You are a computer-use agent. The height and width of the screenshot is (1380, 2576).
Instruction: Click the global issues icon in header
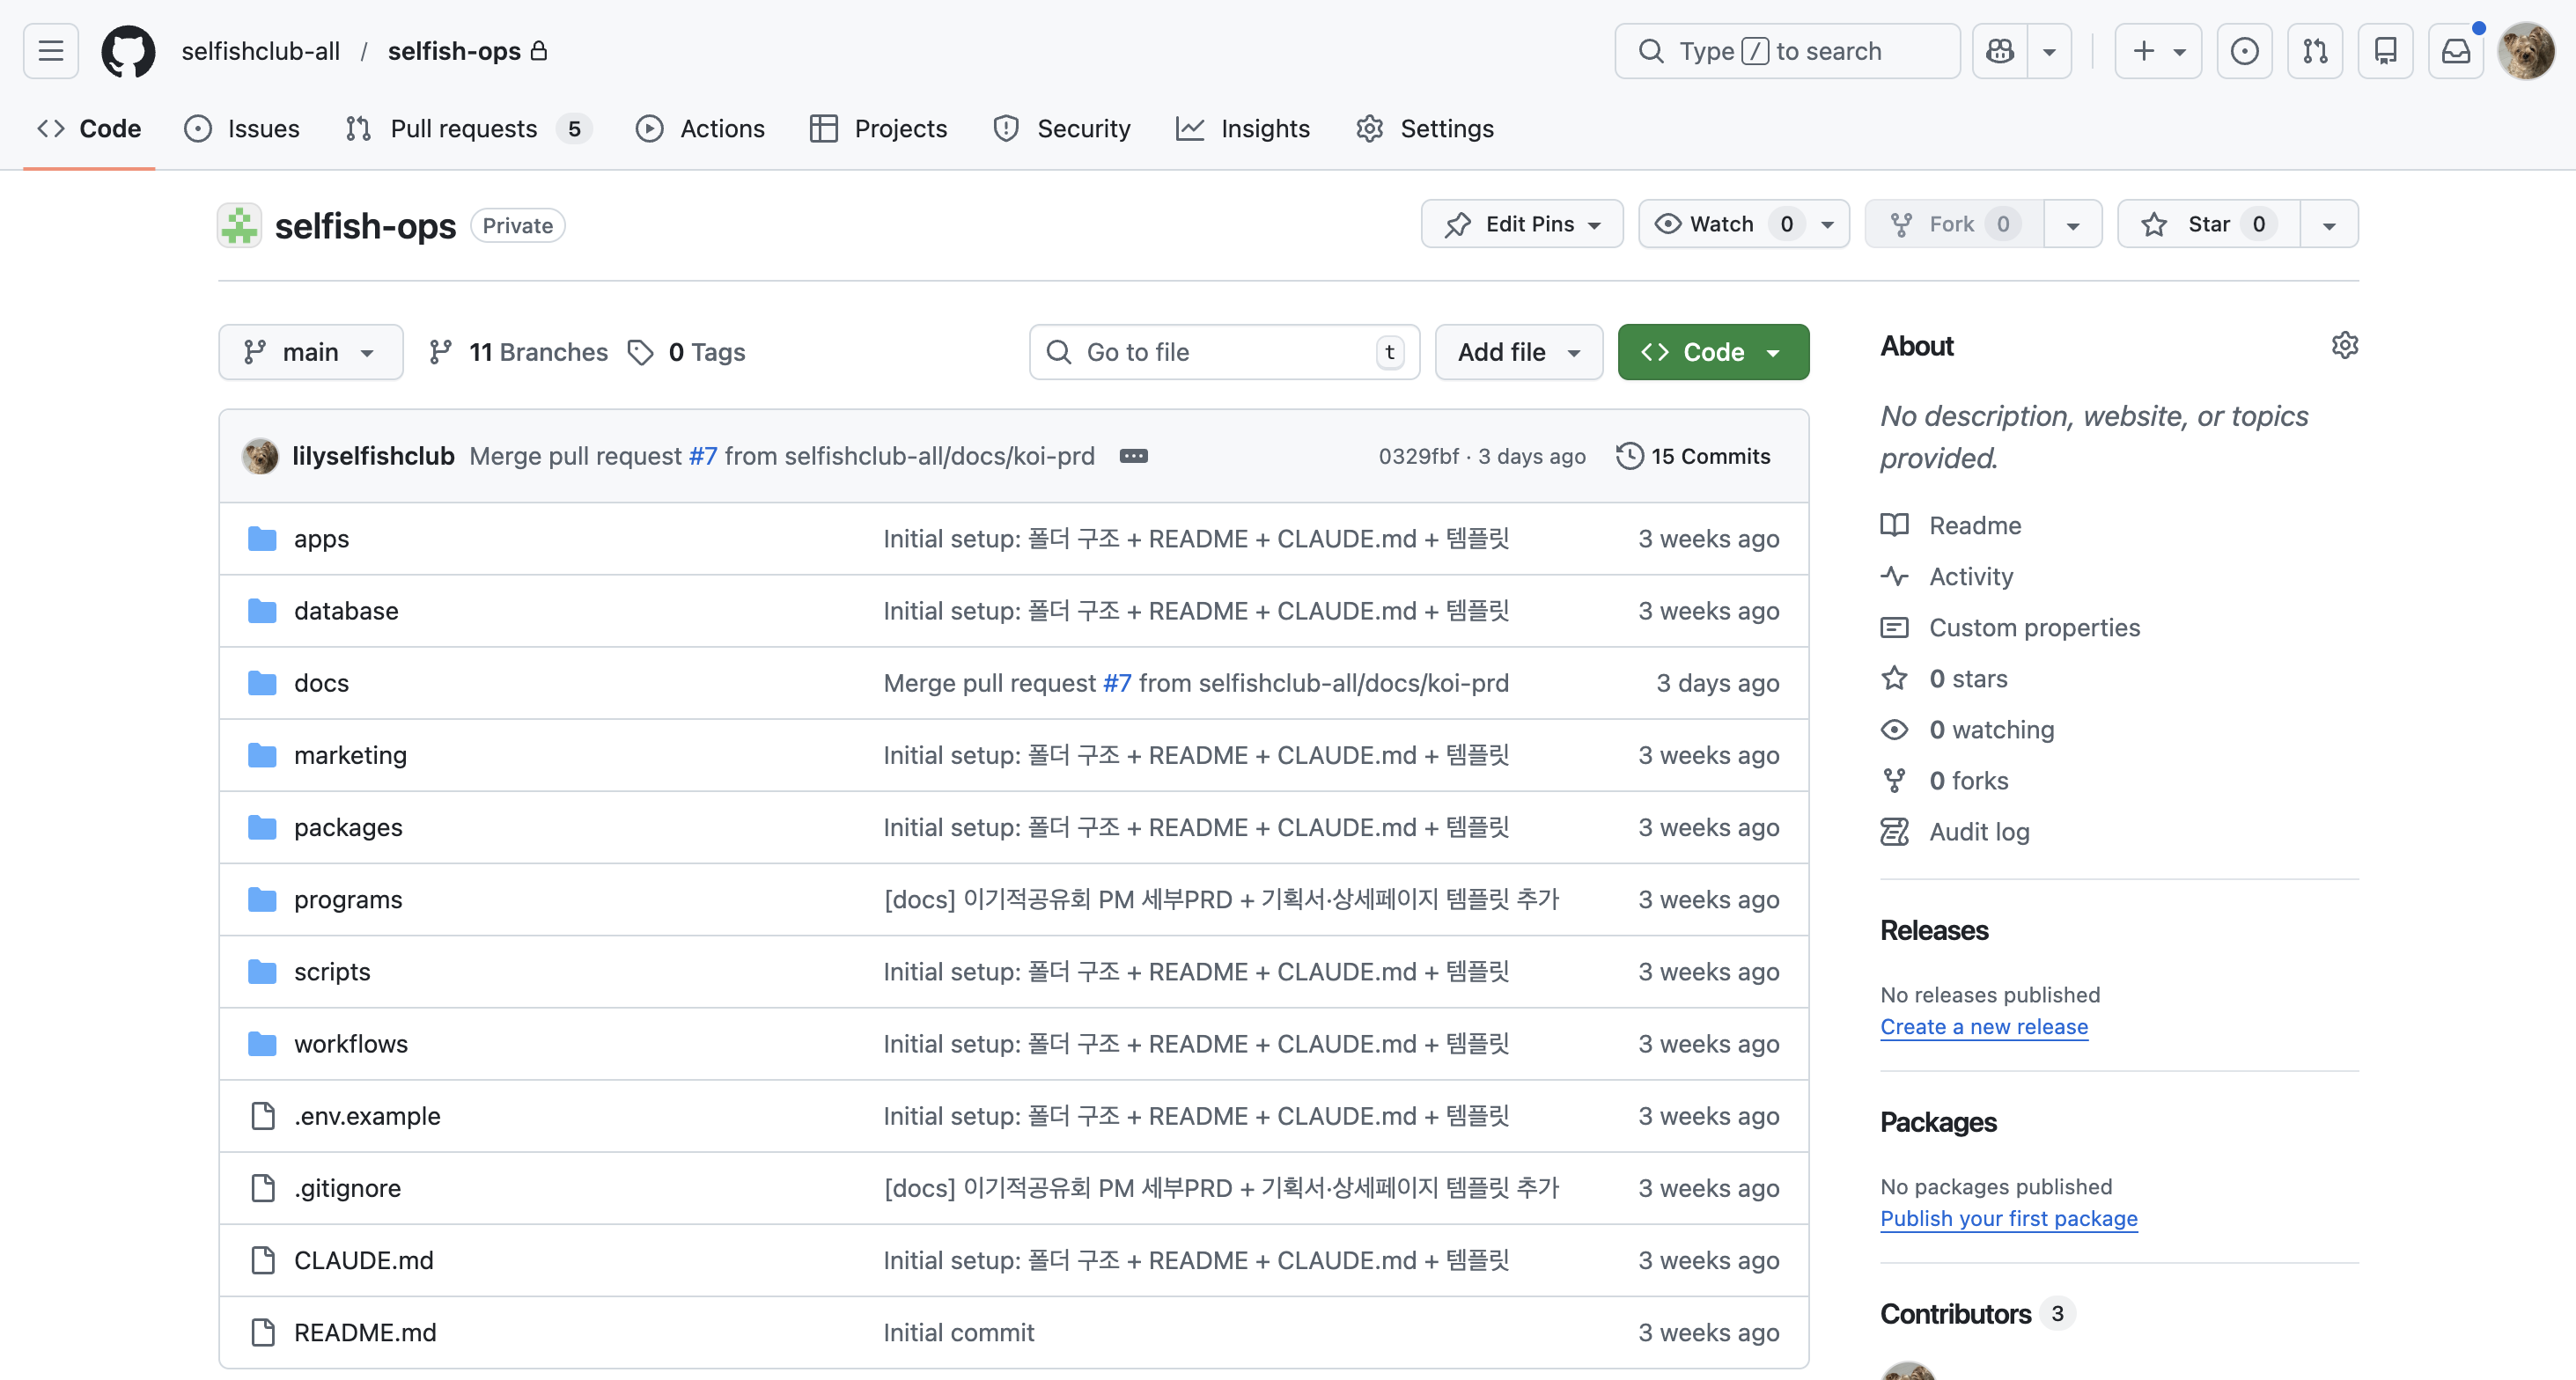coord(2244,51)
